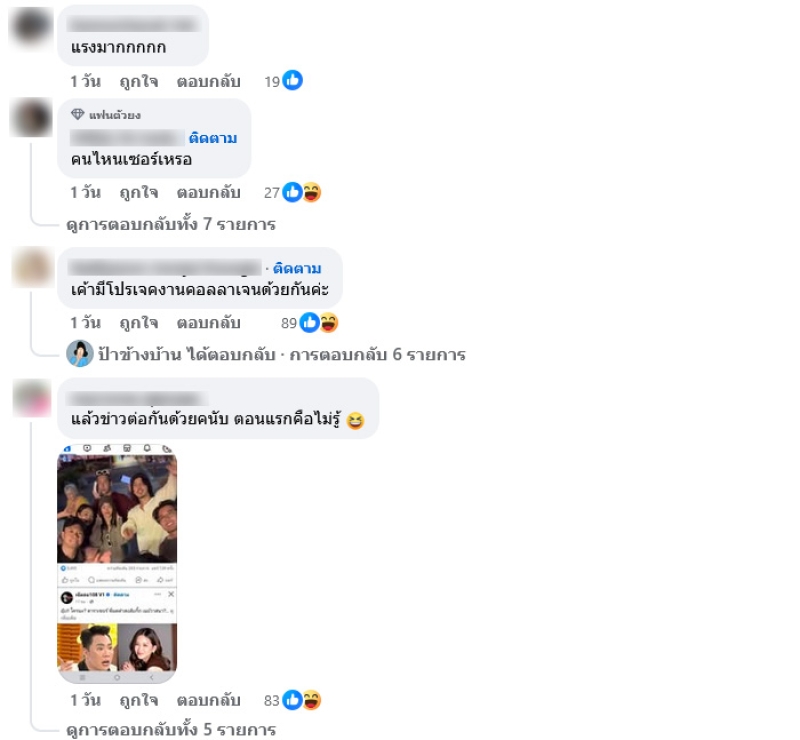Reply to the คอลลาเจน project comment
The image size is (800, 740).
(208, 323)
